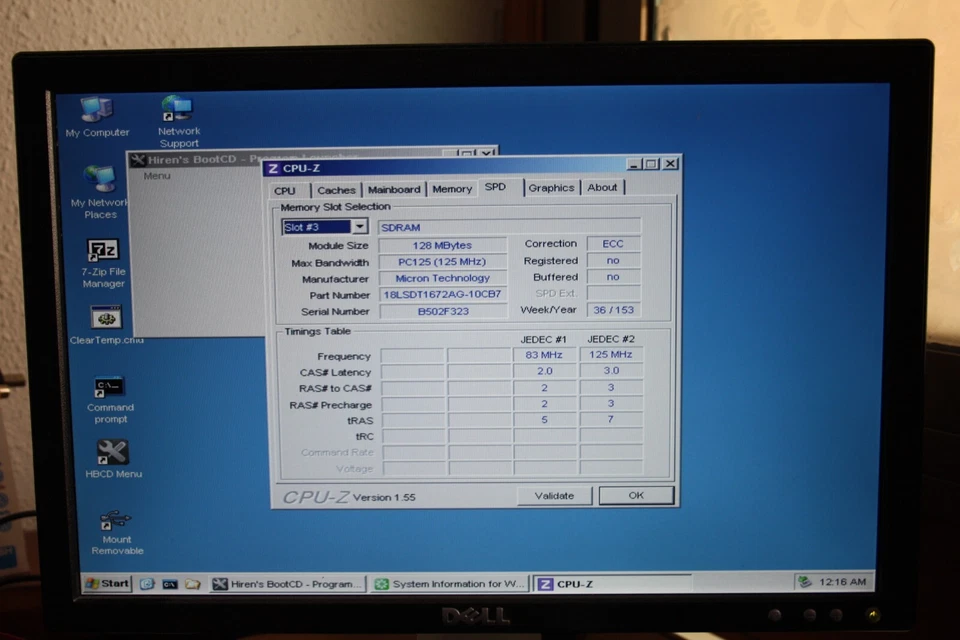Open Menu in Hiren's BootCD window
The height and width of the screenshot is (640, 960).
pyautogui.click(x=157, y=176)
